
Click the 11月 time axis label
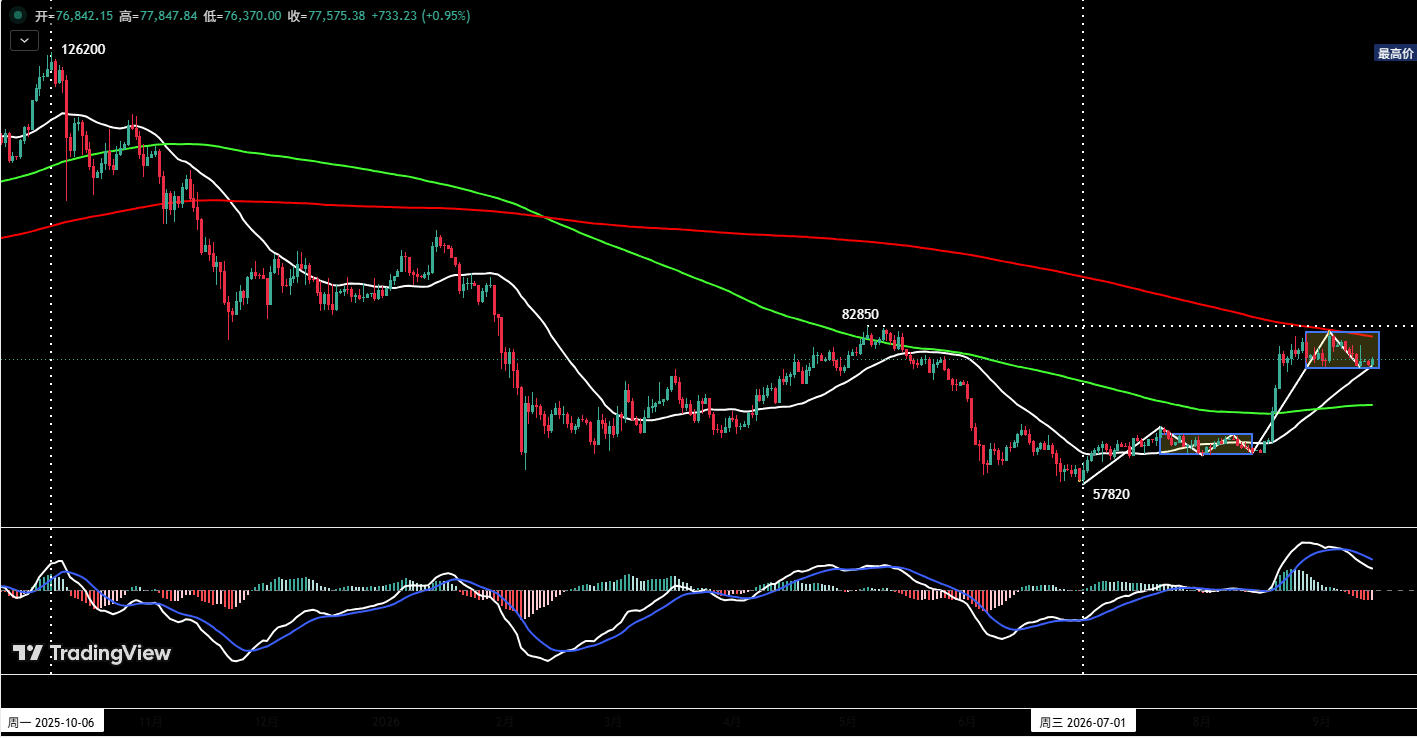coord(151,722)
